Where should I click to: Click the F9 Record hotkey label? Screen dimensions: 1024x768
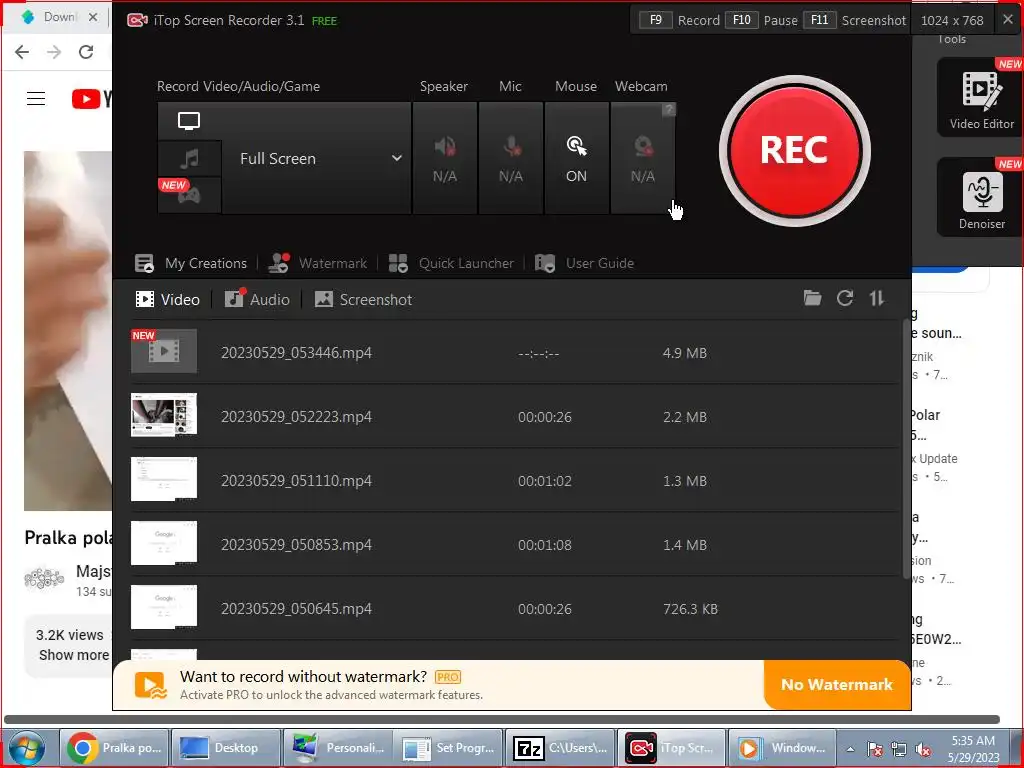679,20
